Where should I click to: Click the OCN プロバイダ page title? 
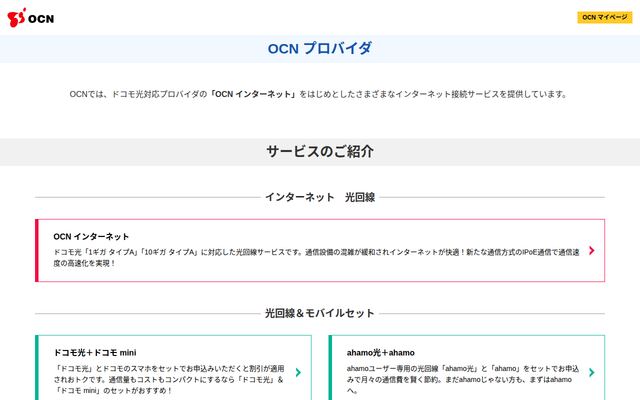[x=320, y=49]
